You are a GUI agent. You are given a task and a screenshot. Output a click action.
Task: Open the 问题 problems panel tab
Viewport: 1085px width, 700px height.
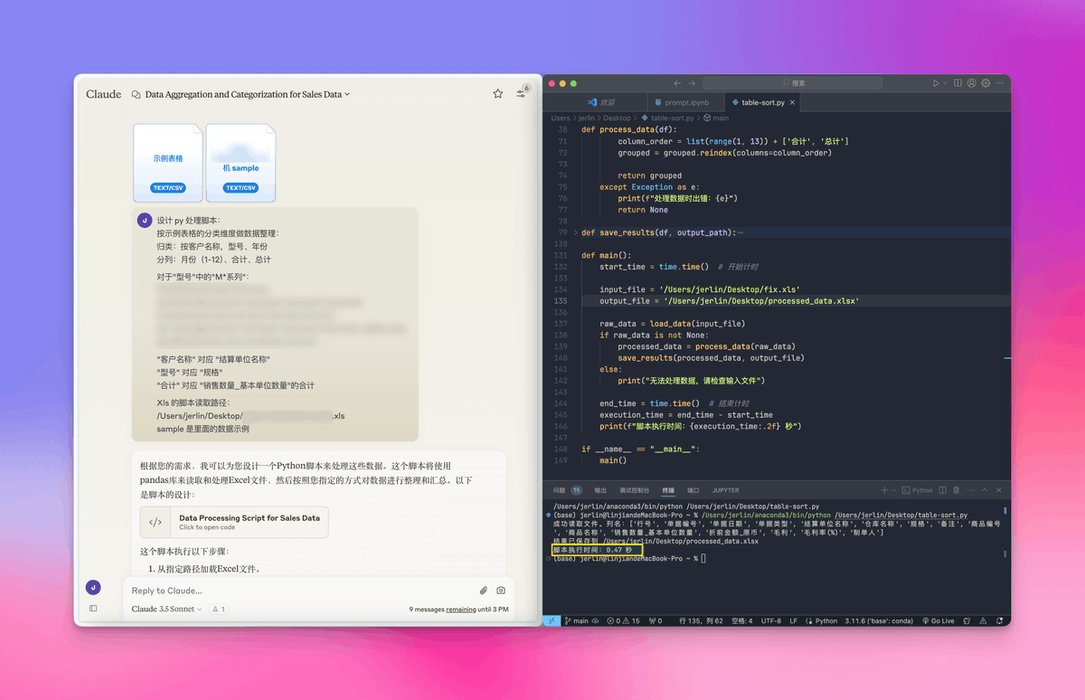coord(567,490)
